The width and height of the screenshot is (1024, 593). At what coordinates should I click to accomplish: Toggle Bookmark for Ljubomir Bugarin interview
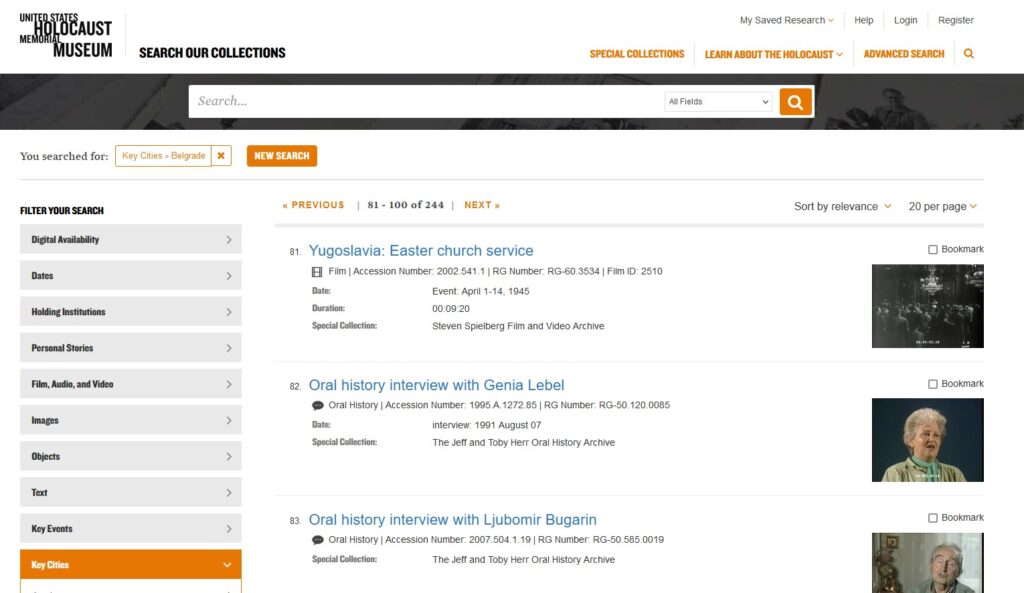coord(933,518)
